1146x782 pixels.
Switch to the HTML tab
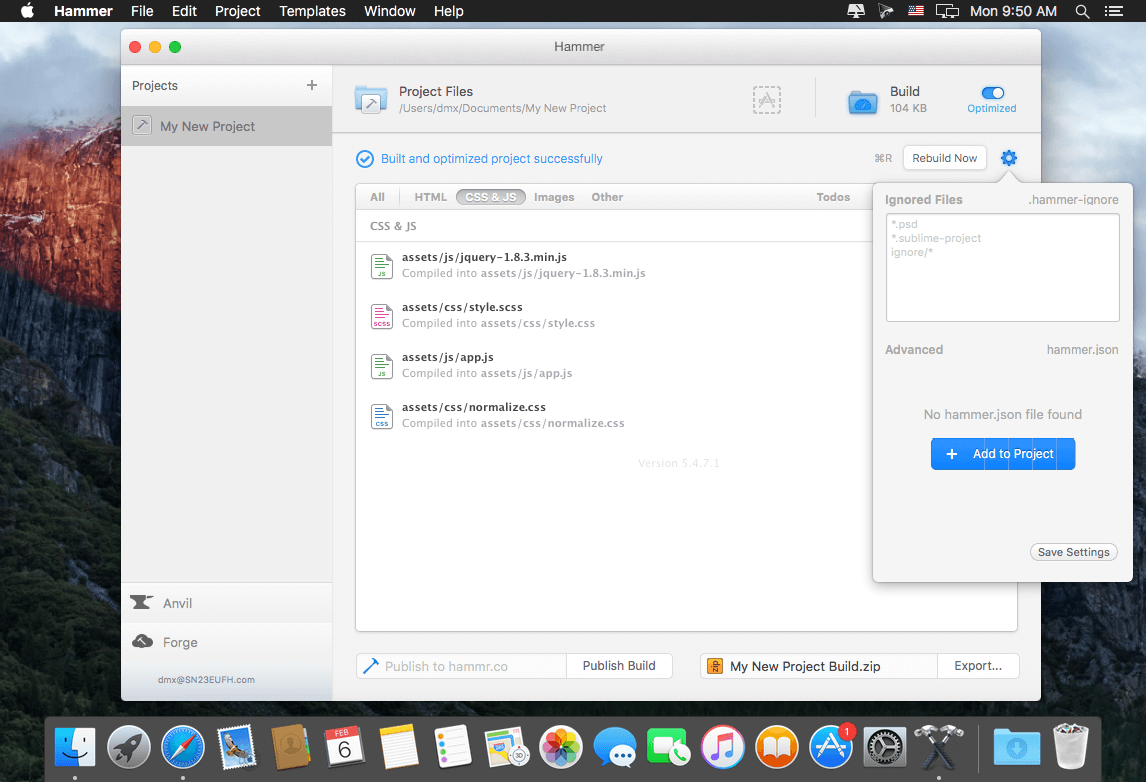tap(430, 197)
